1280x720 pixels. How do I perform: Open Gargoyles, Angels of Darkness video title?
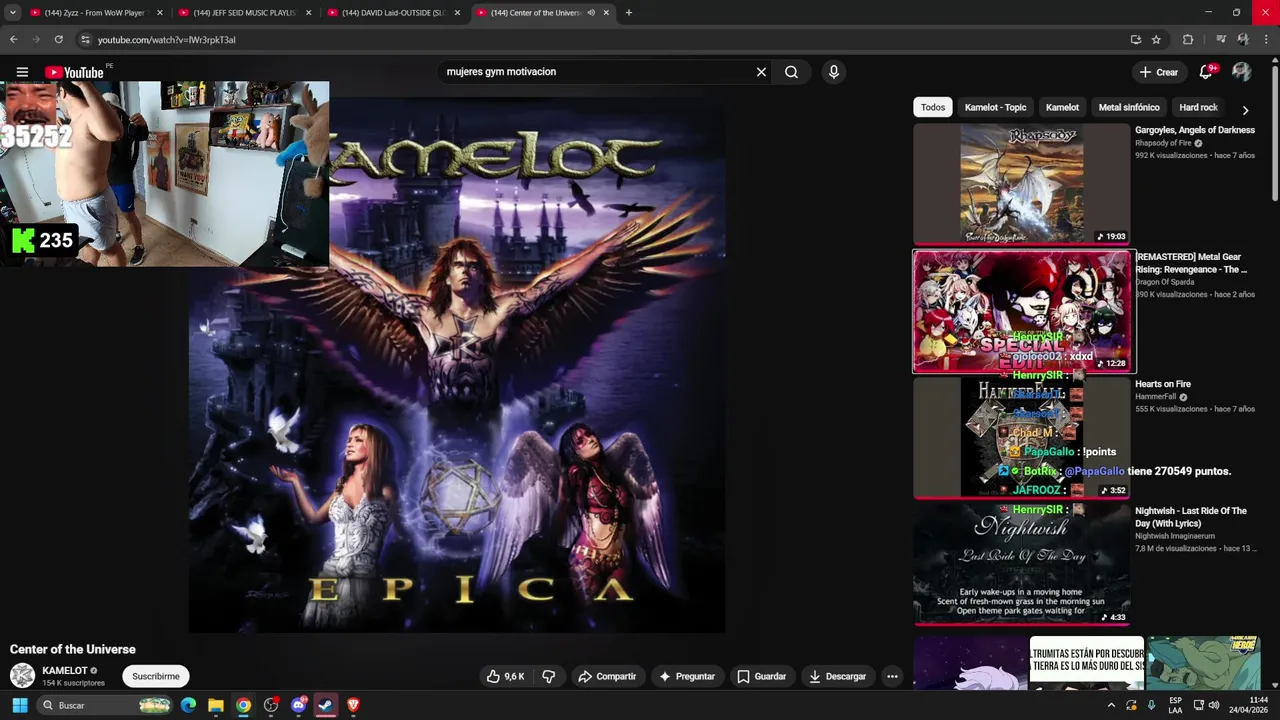1195,130
